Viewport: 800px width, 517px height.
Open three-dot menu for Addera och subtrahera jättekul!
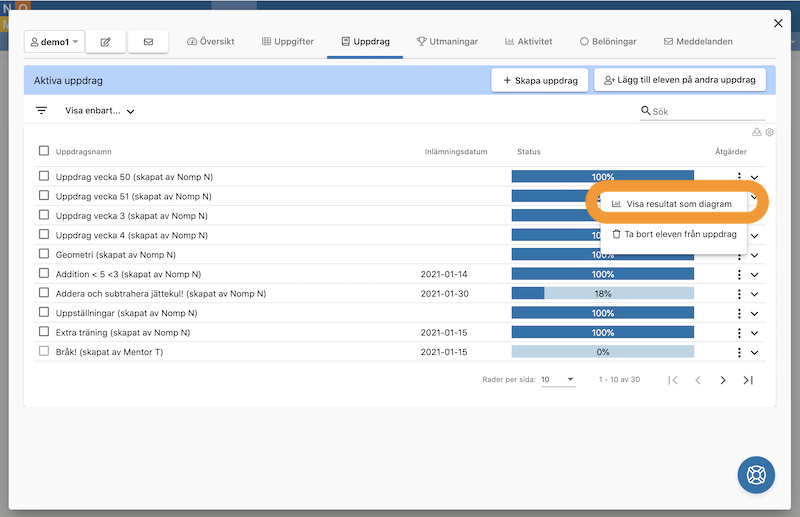tap(739, 294)
